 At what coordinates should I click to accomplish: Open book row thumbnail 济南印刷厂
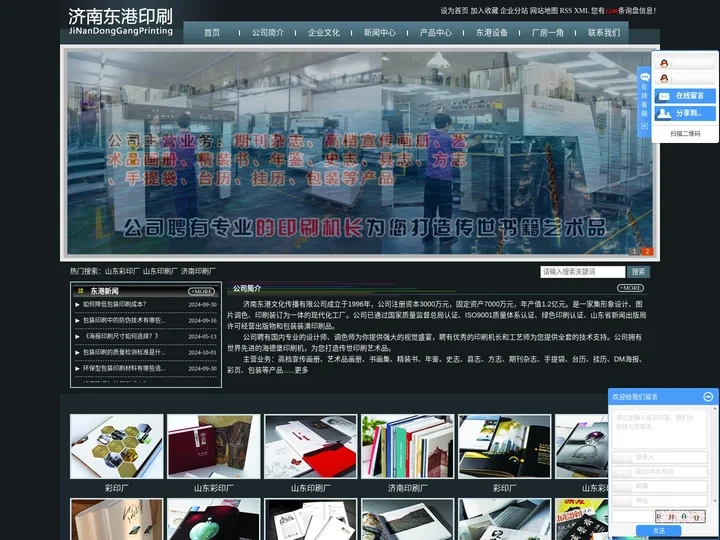[x=407, y=446]
